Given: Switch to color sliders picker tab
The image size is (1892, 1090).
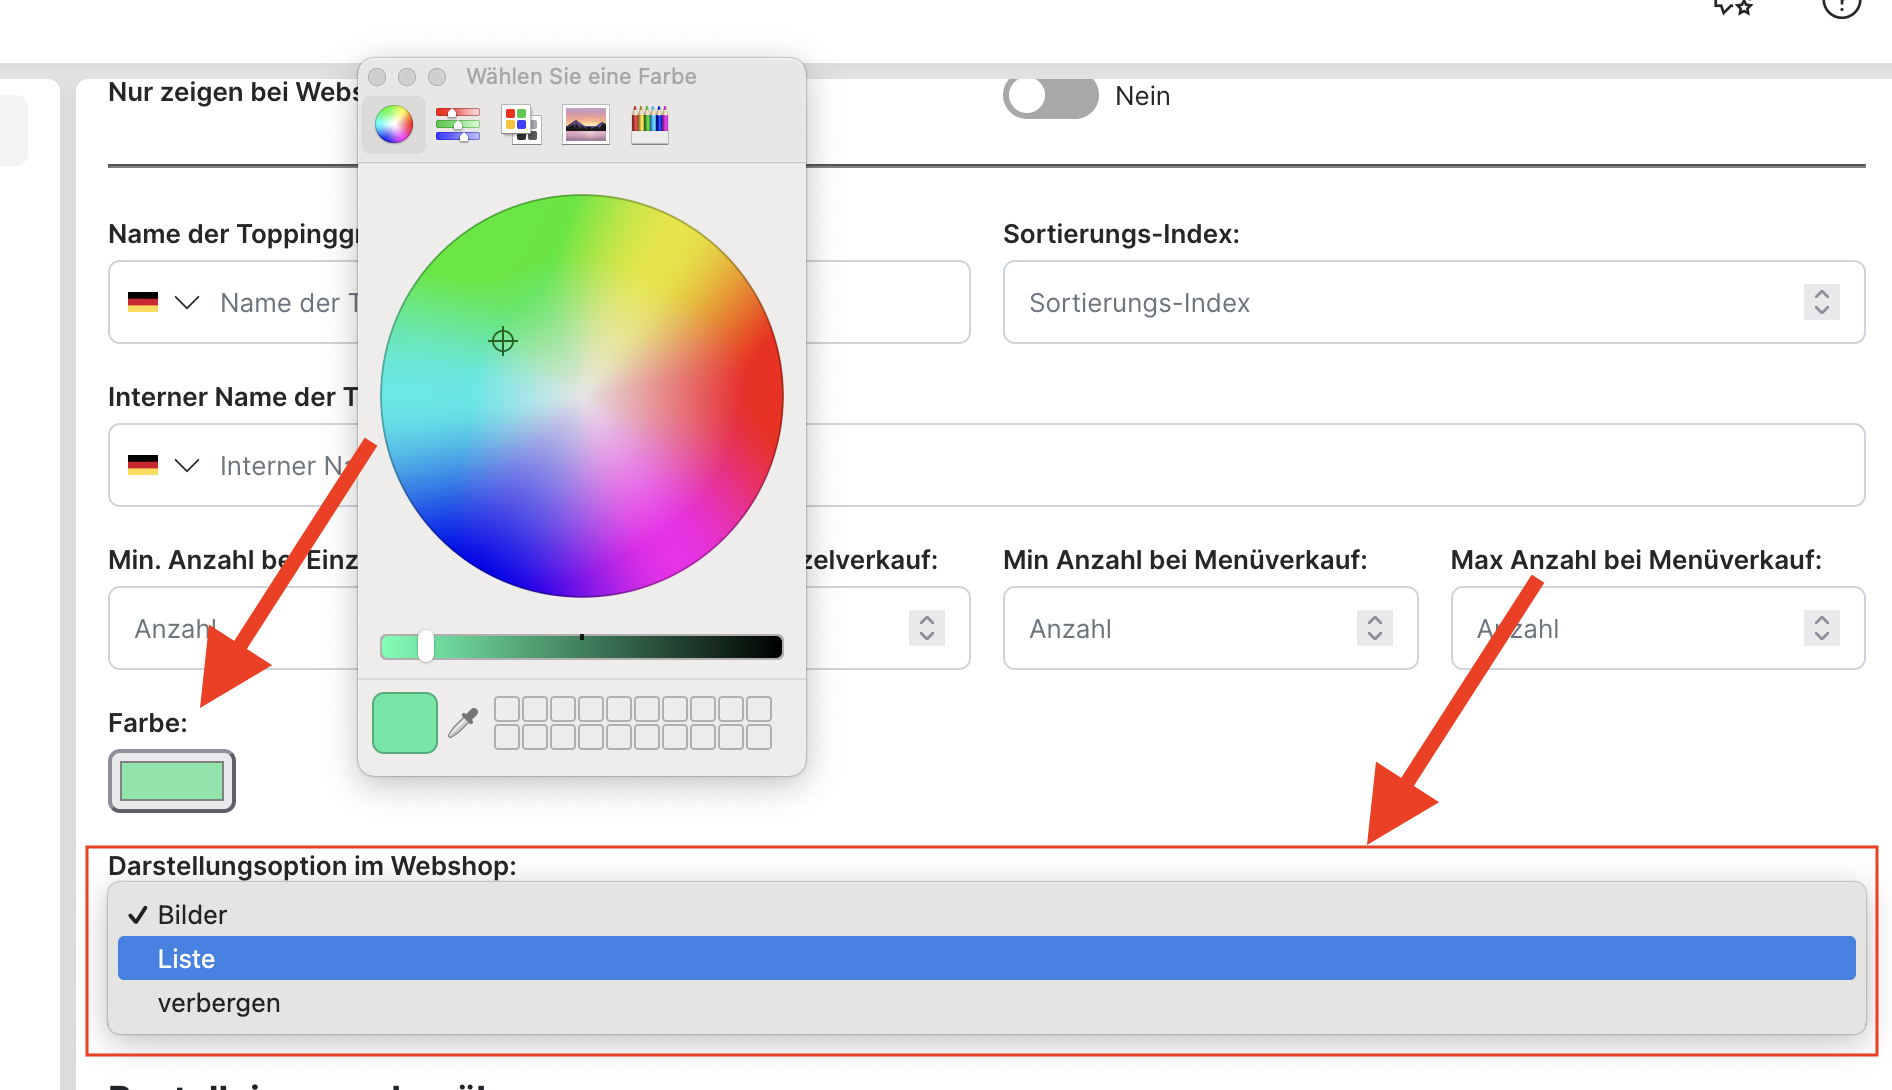Looking at the screenshot, I should coord(458,125).
